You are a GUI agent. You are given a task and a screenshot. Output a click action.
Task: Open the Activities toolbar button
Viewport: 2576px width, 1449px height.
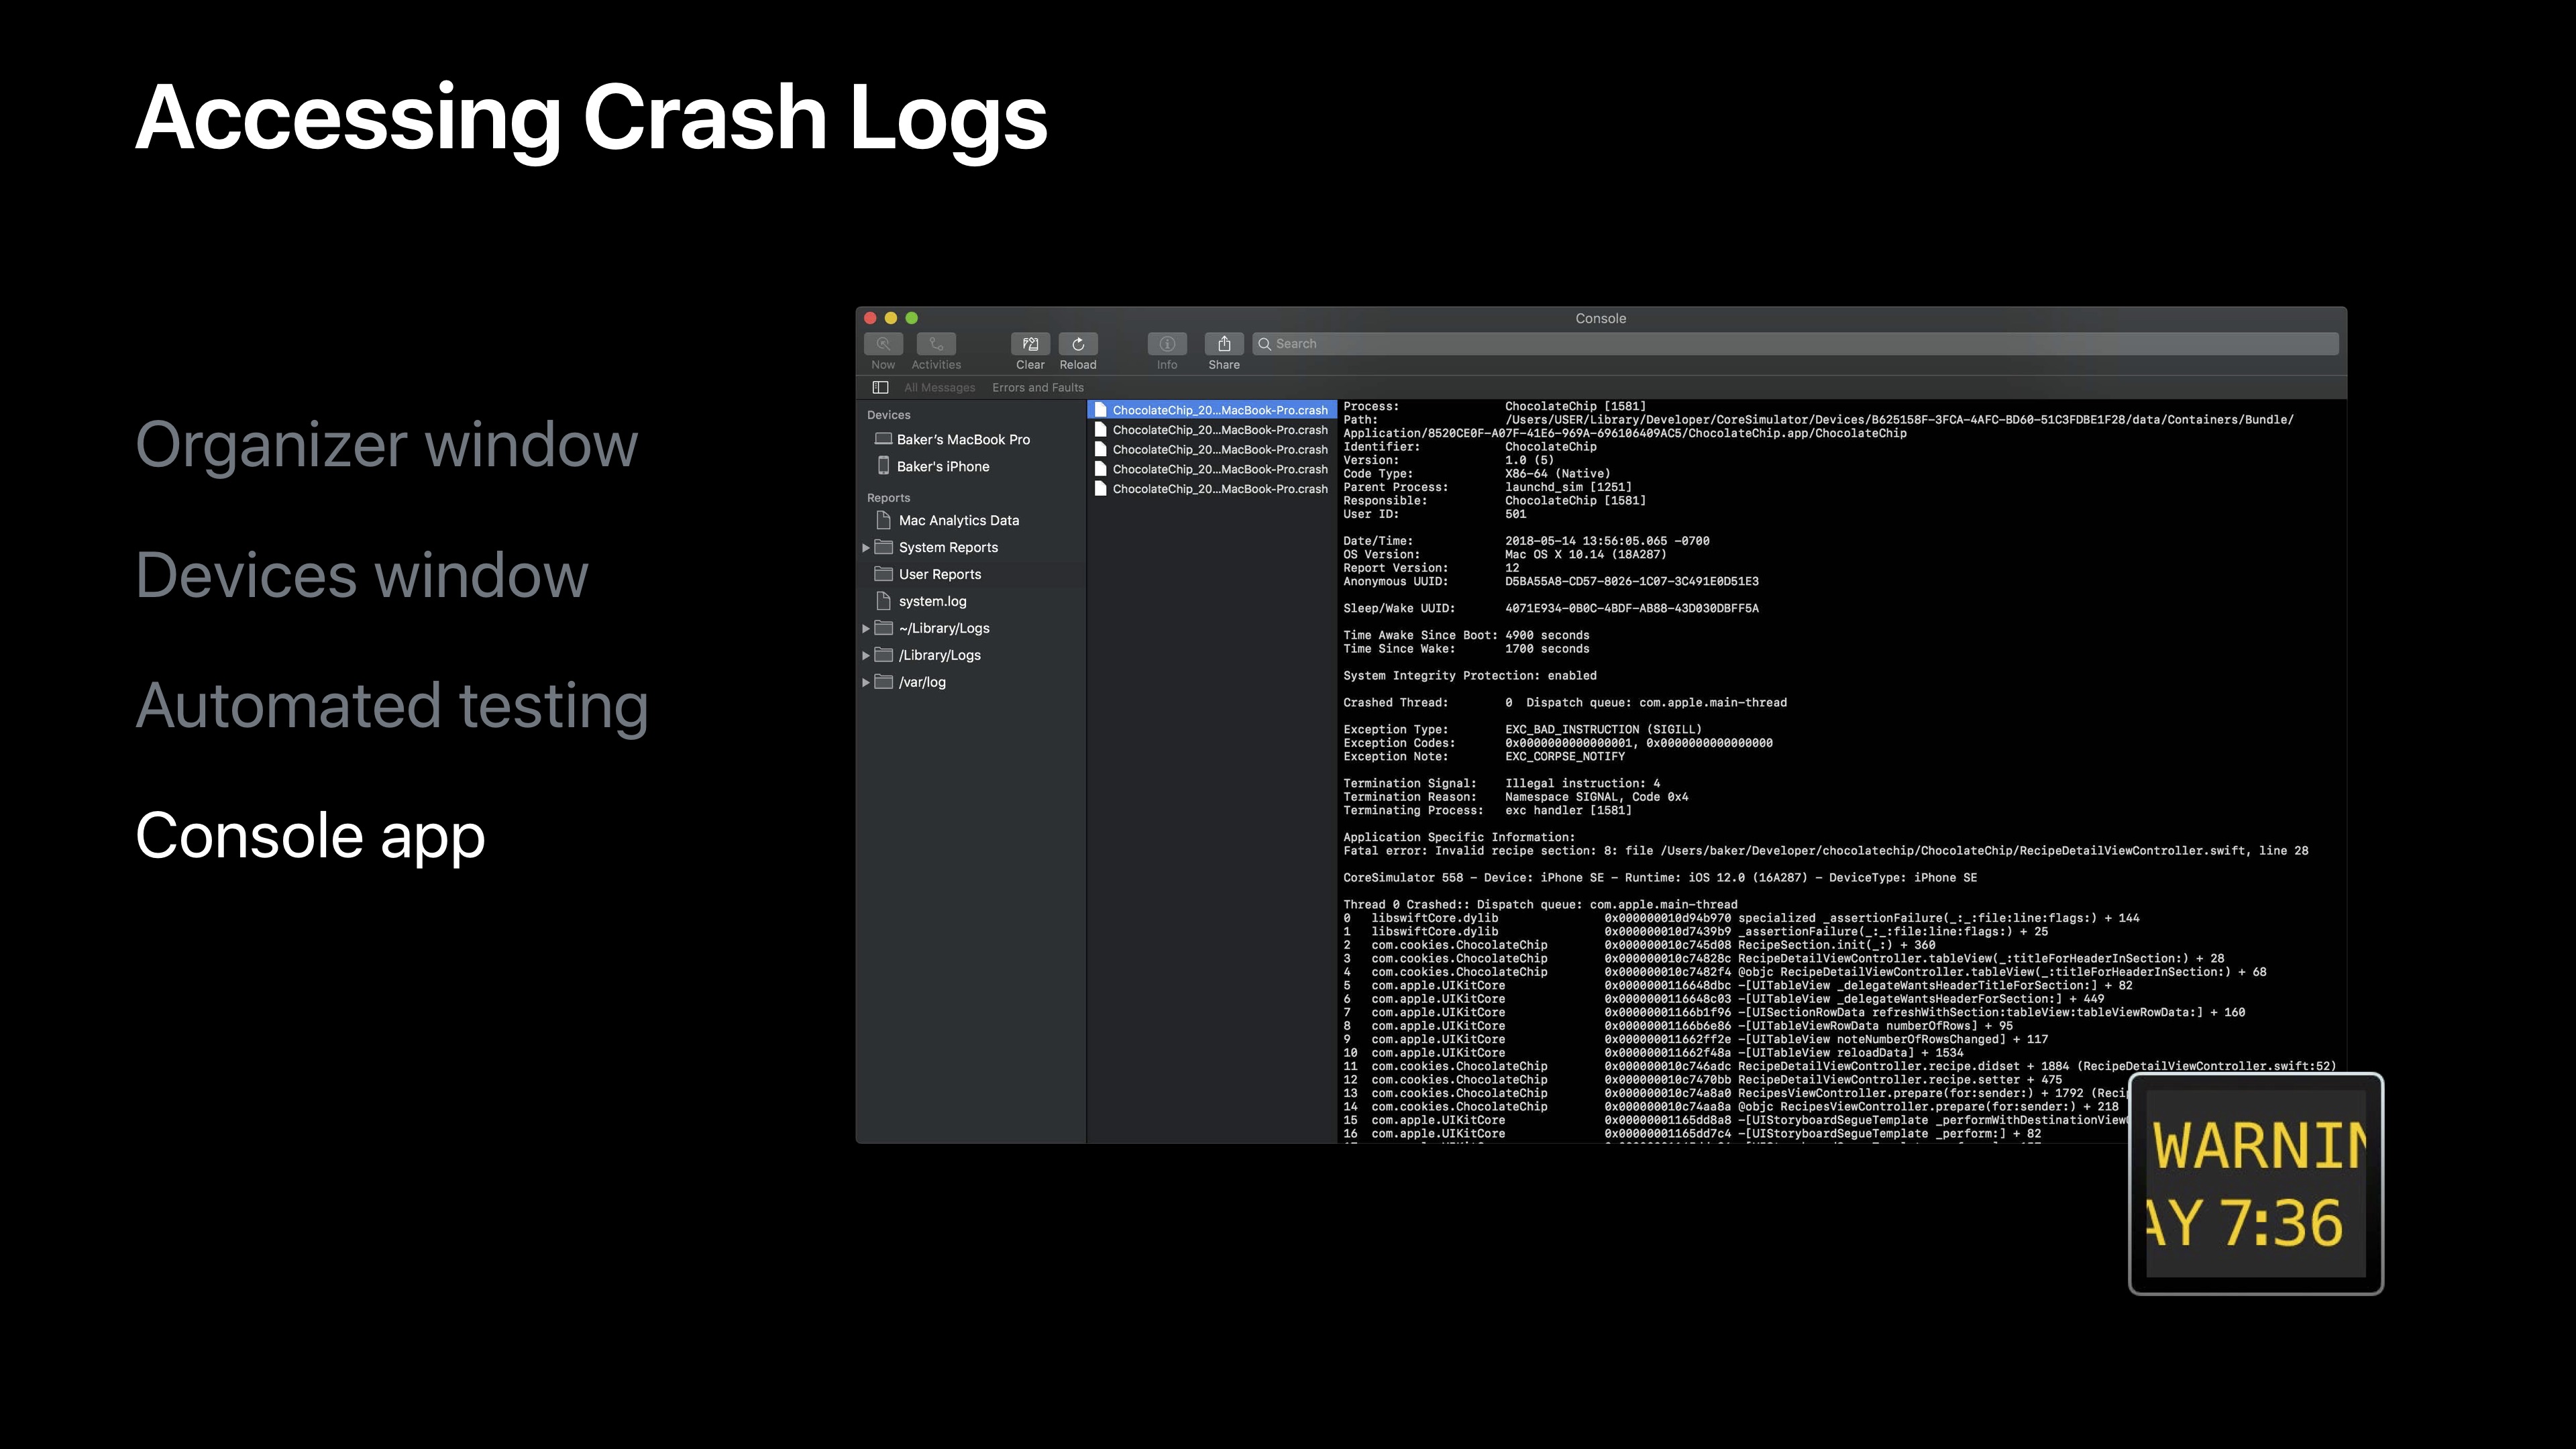point(936,344)
